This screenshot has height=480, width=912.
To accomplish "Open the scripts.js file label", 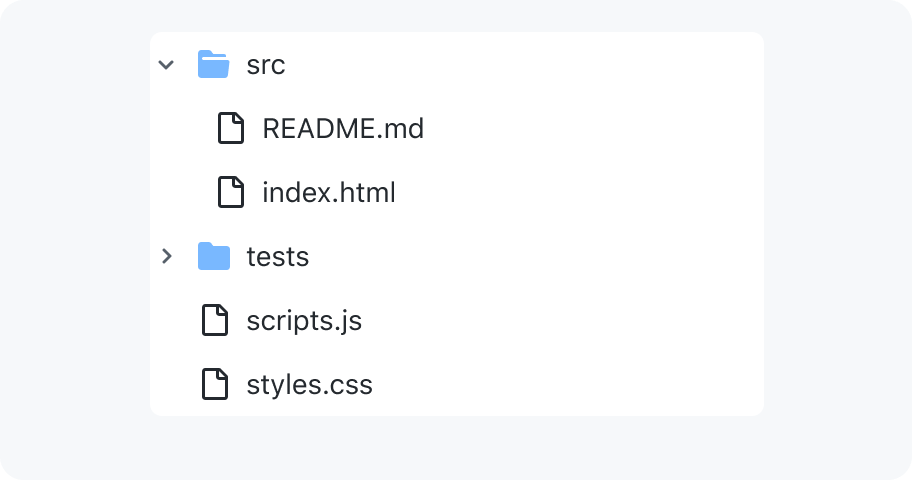I will (x=304, y=321).
